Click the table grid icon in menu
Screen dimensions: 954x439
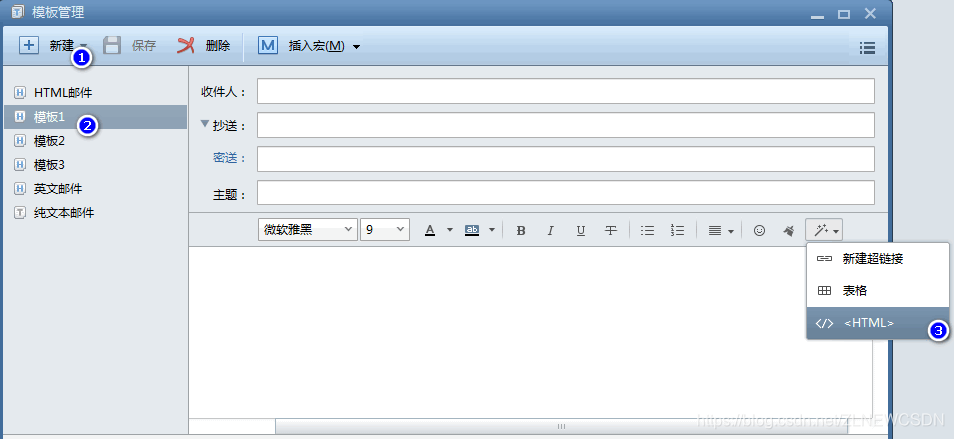824,291
